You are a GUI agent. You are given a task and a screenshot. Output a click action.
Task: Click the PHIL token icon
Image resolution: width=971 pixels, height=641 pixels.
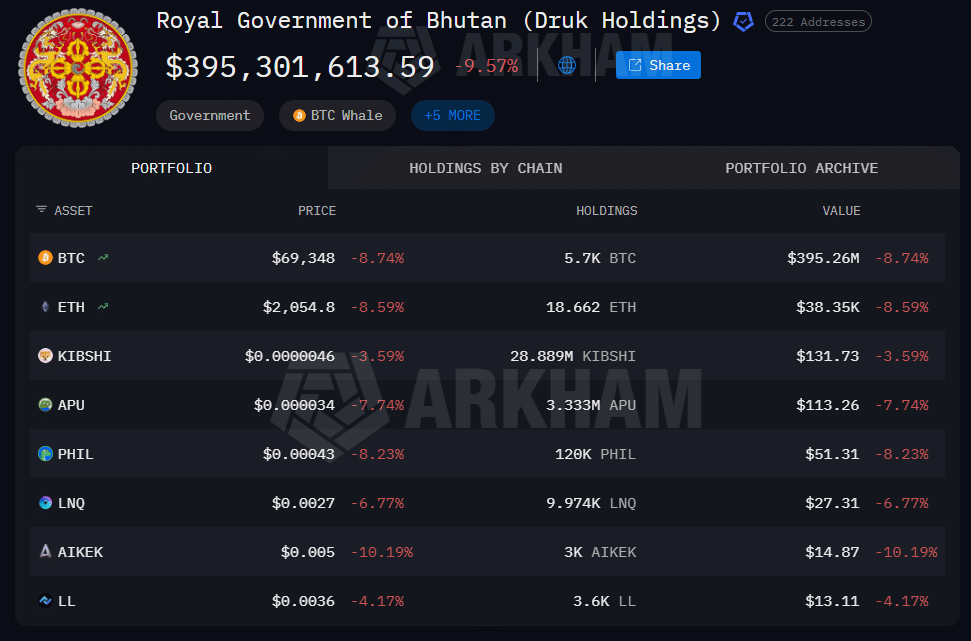(x=45, y=454)
